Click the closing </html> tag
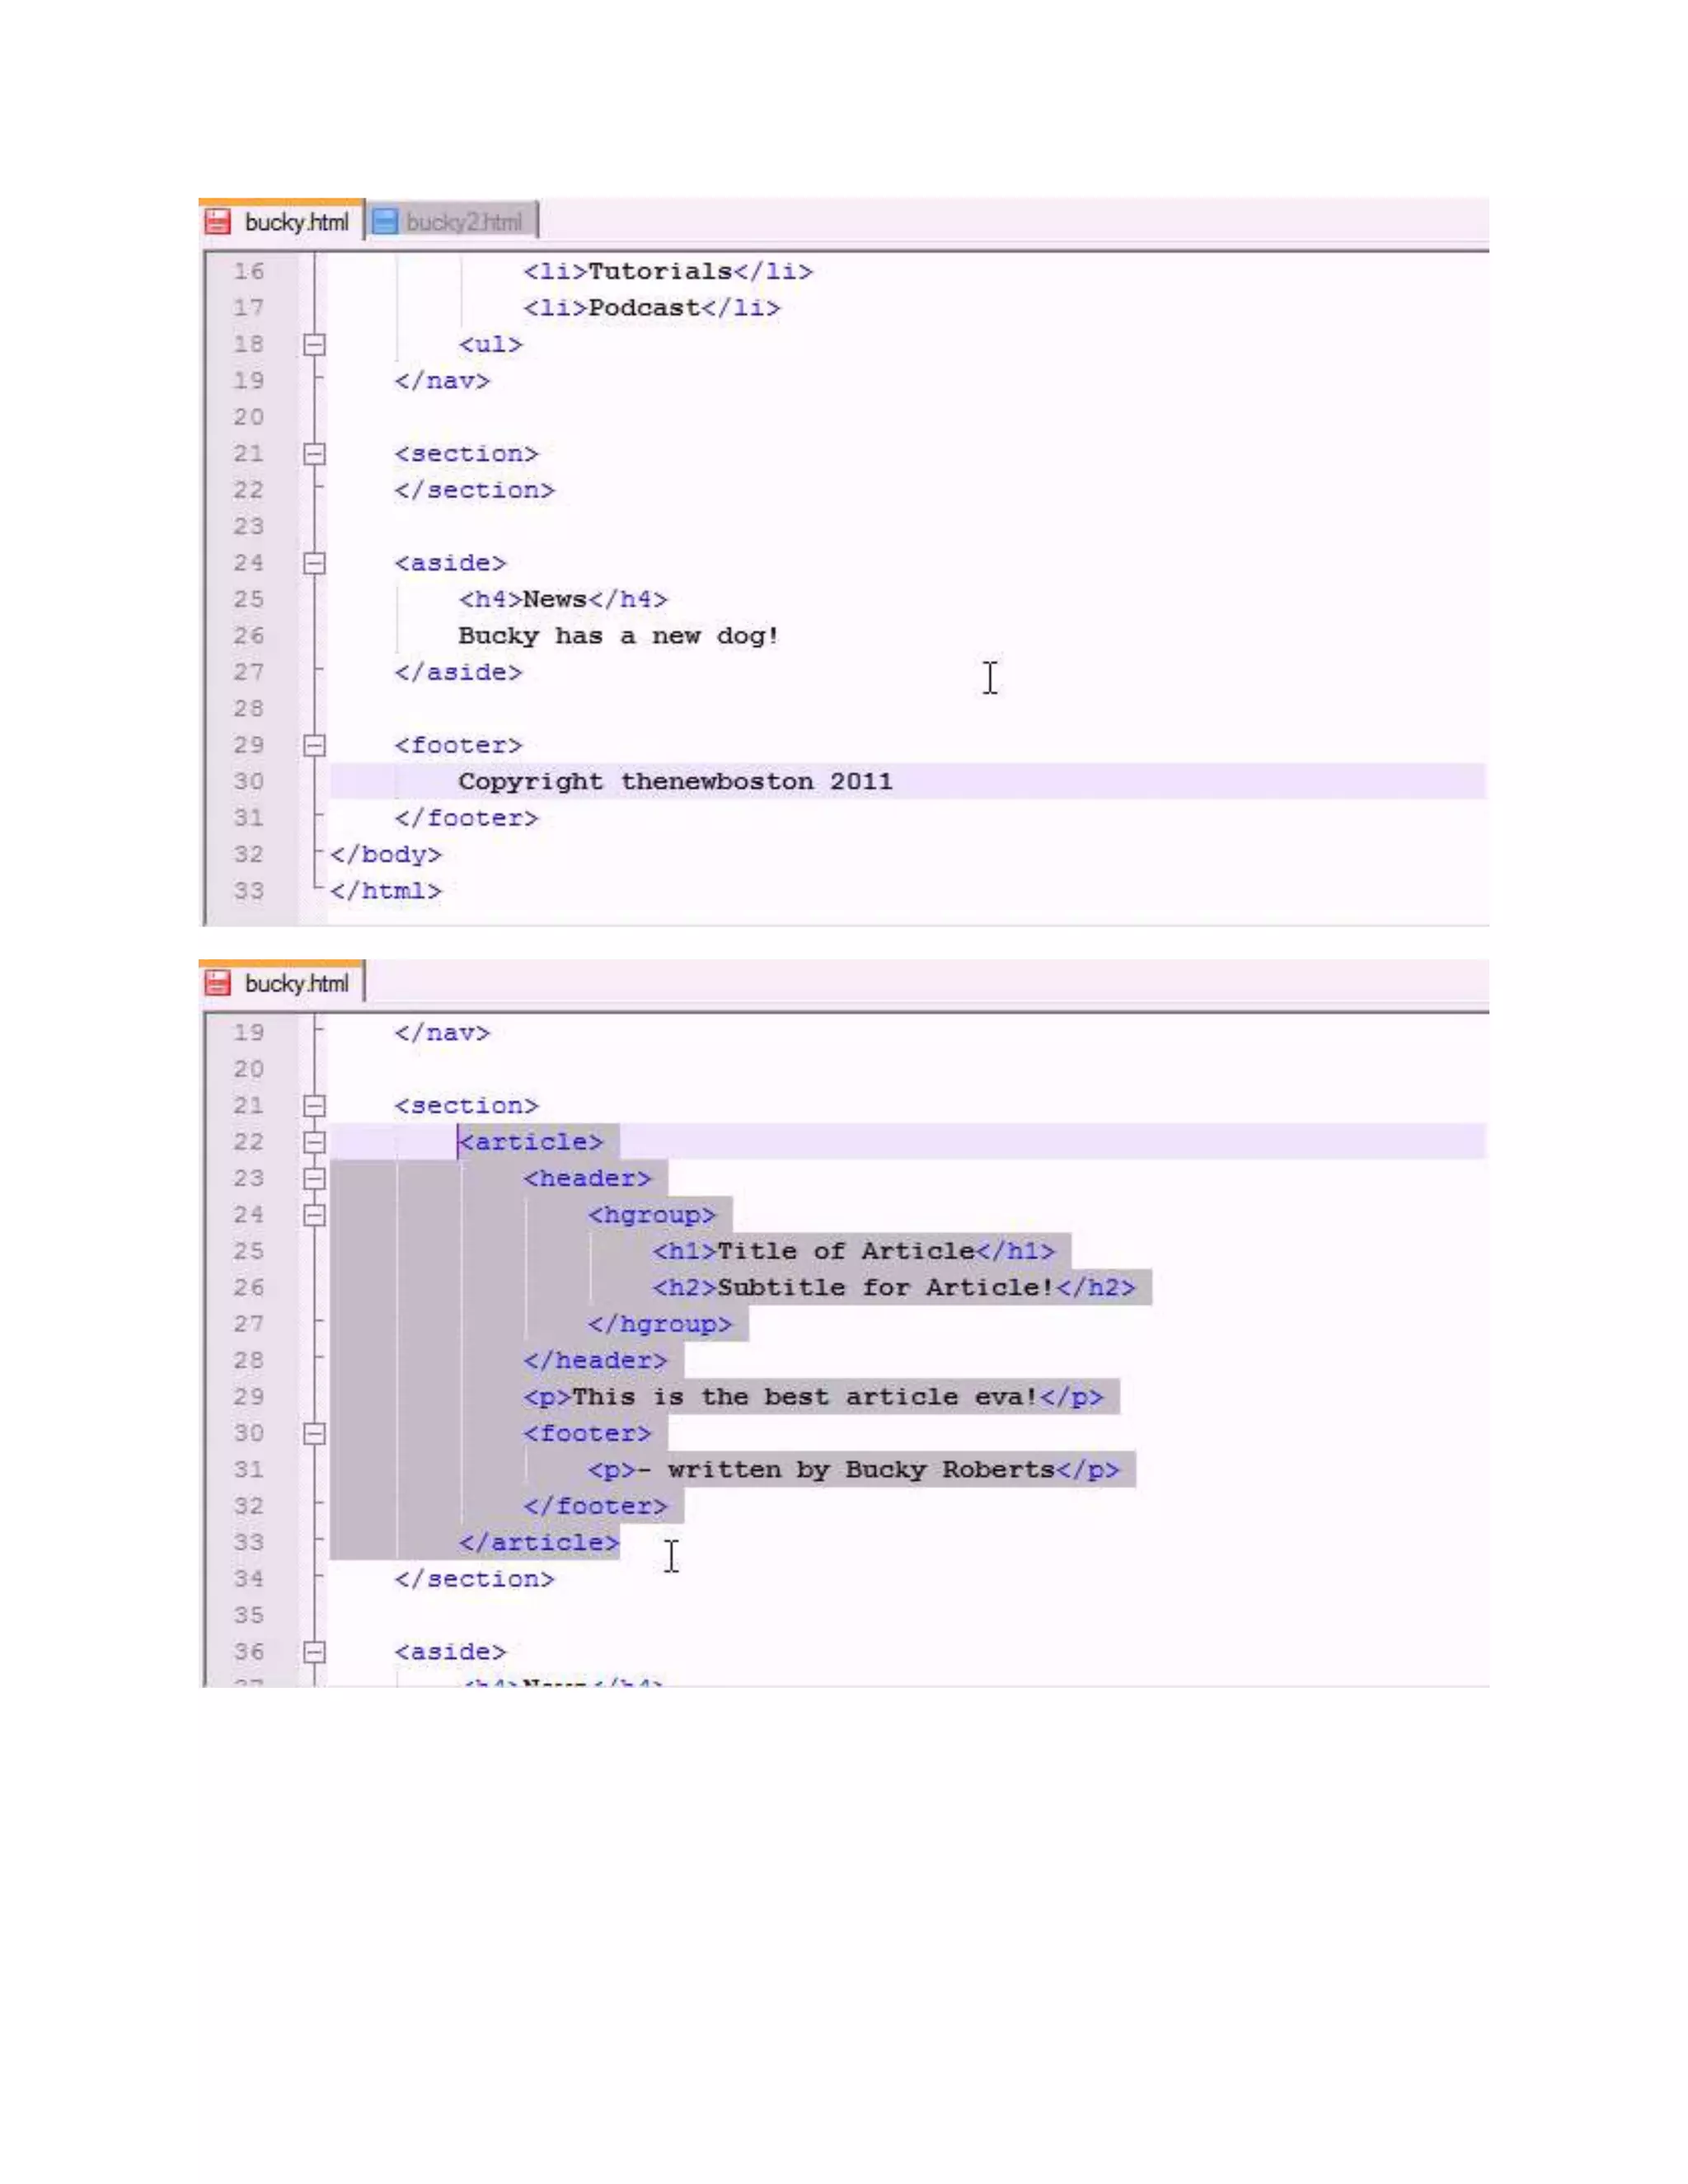Screen dimensions: 1688x2184 pyautogui.click(x=386, y=891)
